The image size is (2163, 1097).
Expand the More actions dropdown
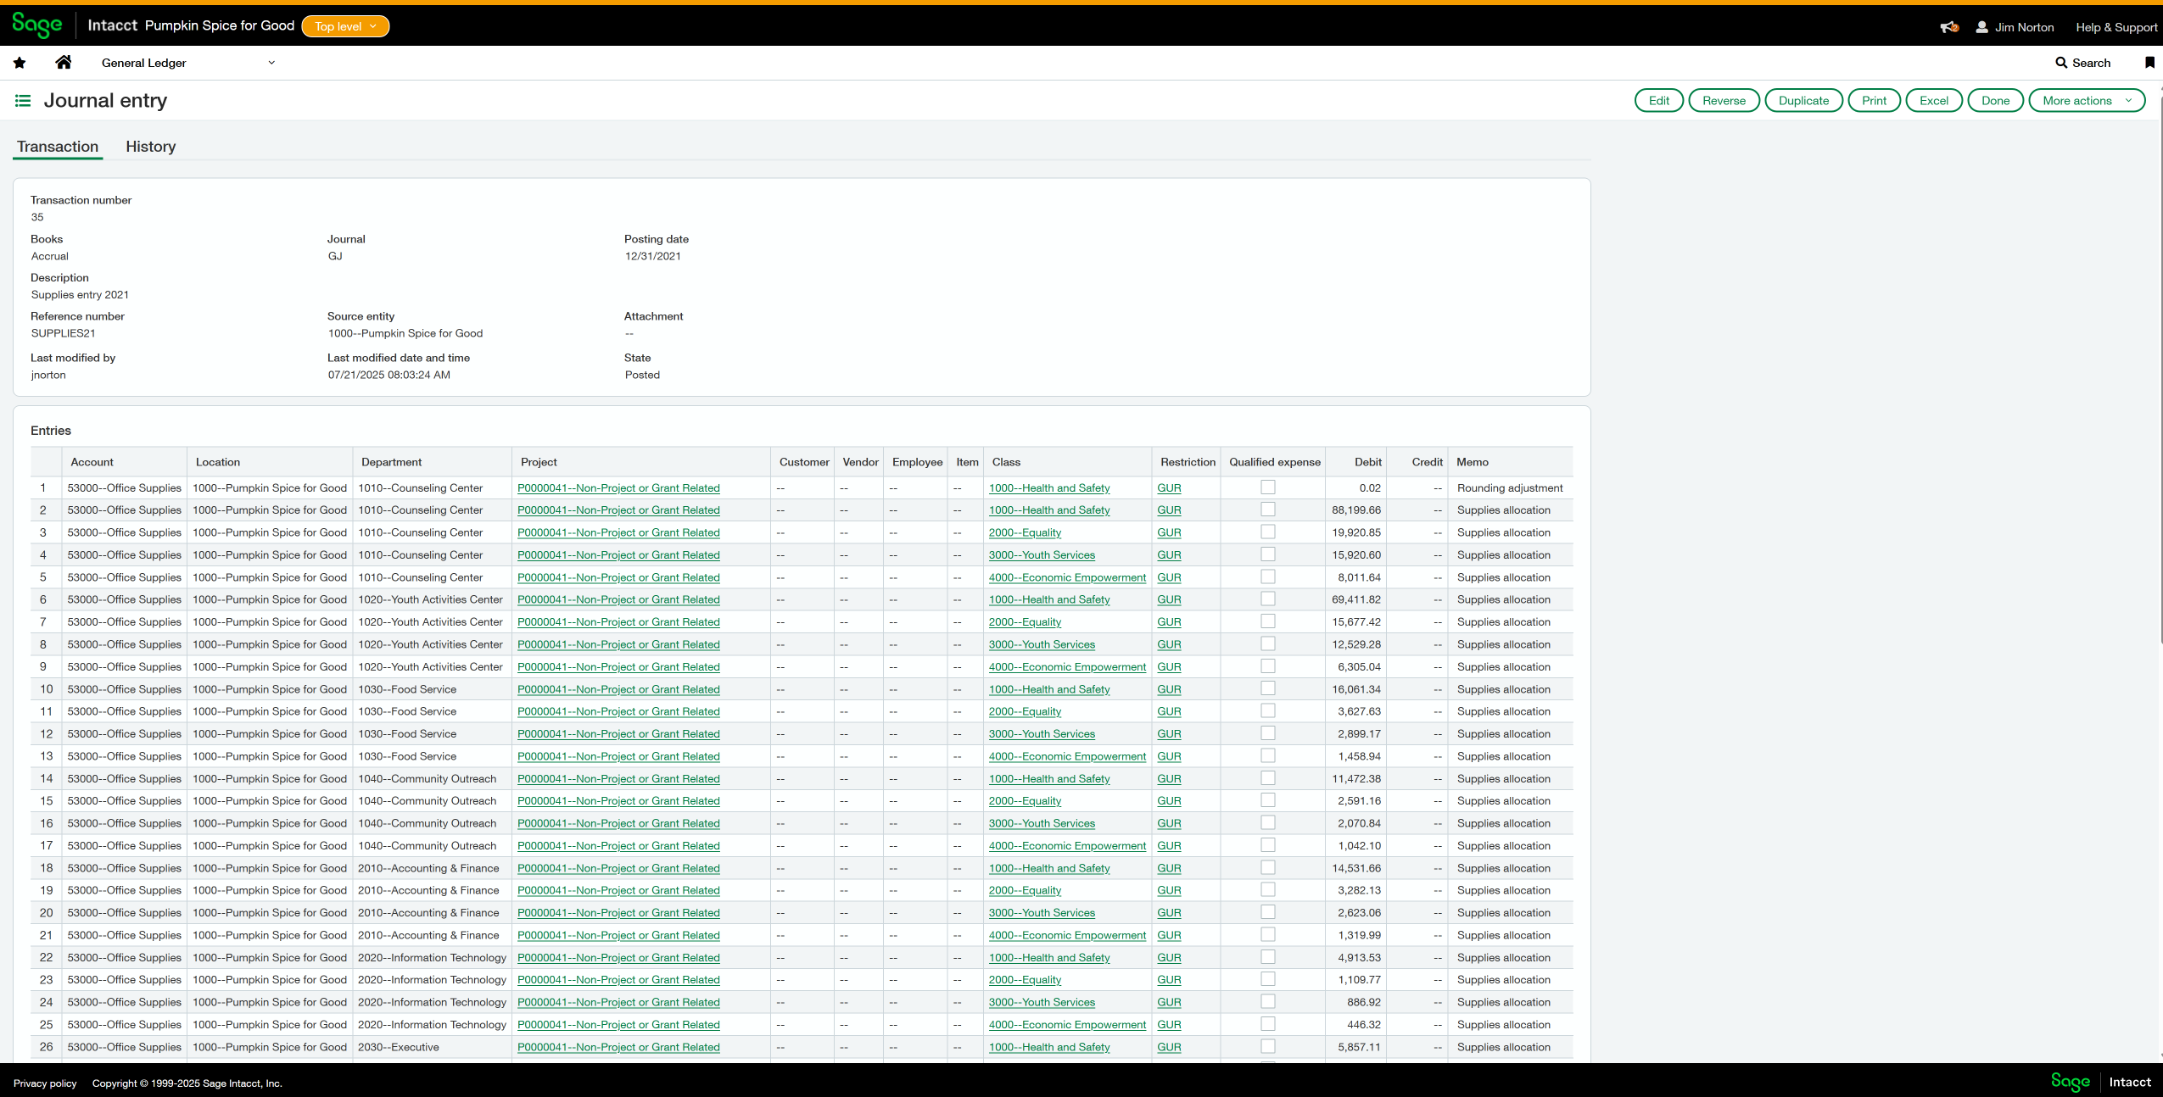[x=2086, y=101]
